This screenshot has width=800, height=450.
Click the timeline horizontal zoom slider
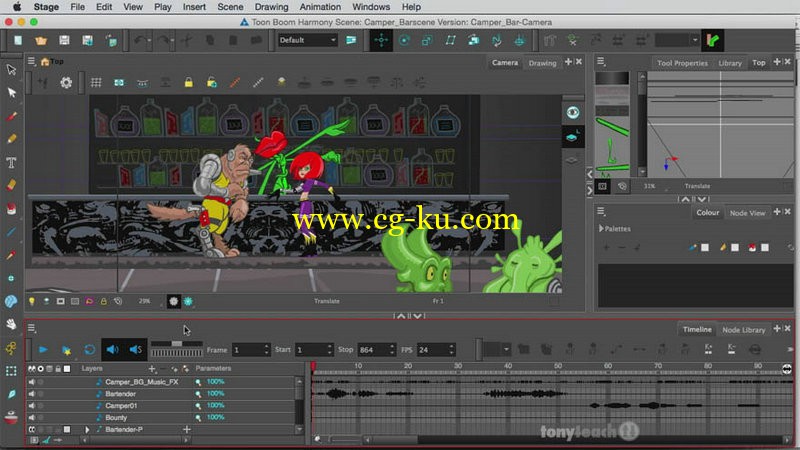[x=346, y=439]
